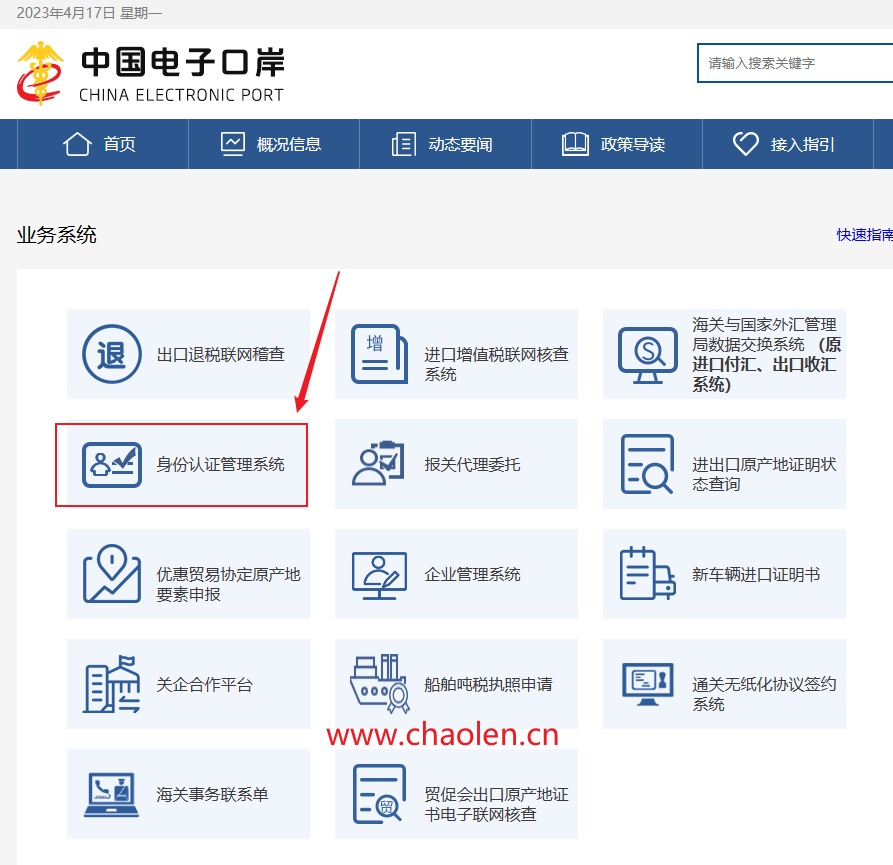893x865 pixels.
Task: Click the 优惠贸易协定原产地要素申报 map pin icon
Action: [x=111, y=574]
